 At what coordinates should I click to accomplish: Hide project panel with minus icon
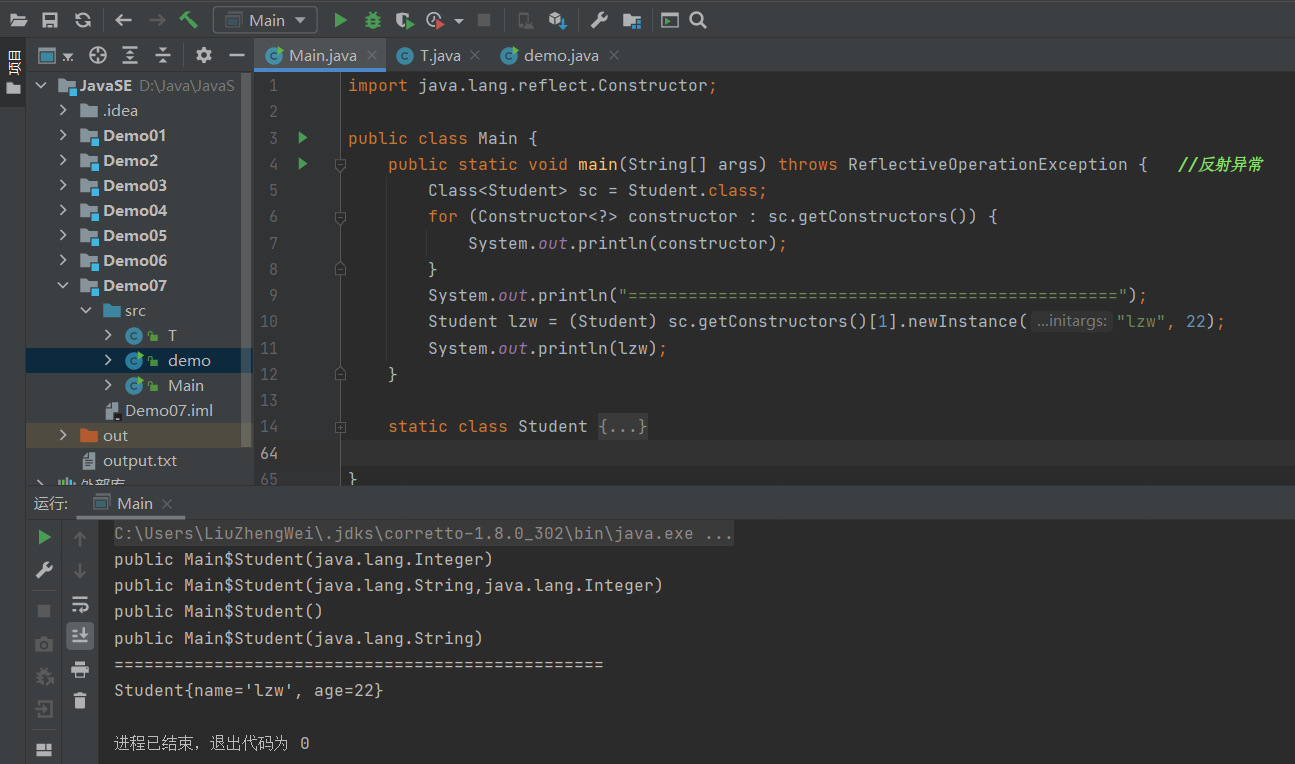coord(237,55)
